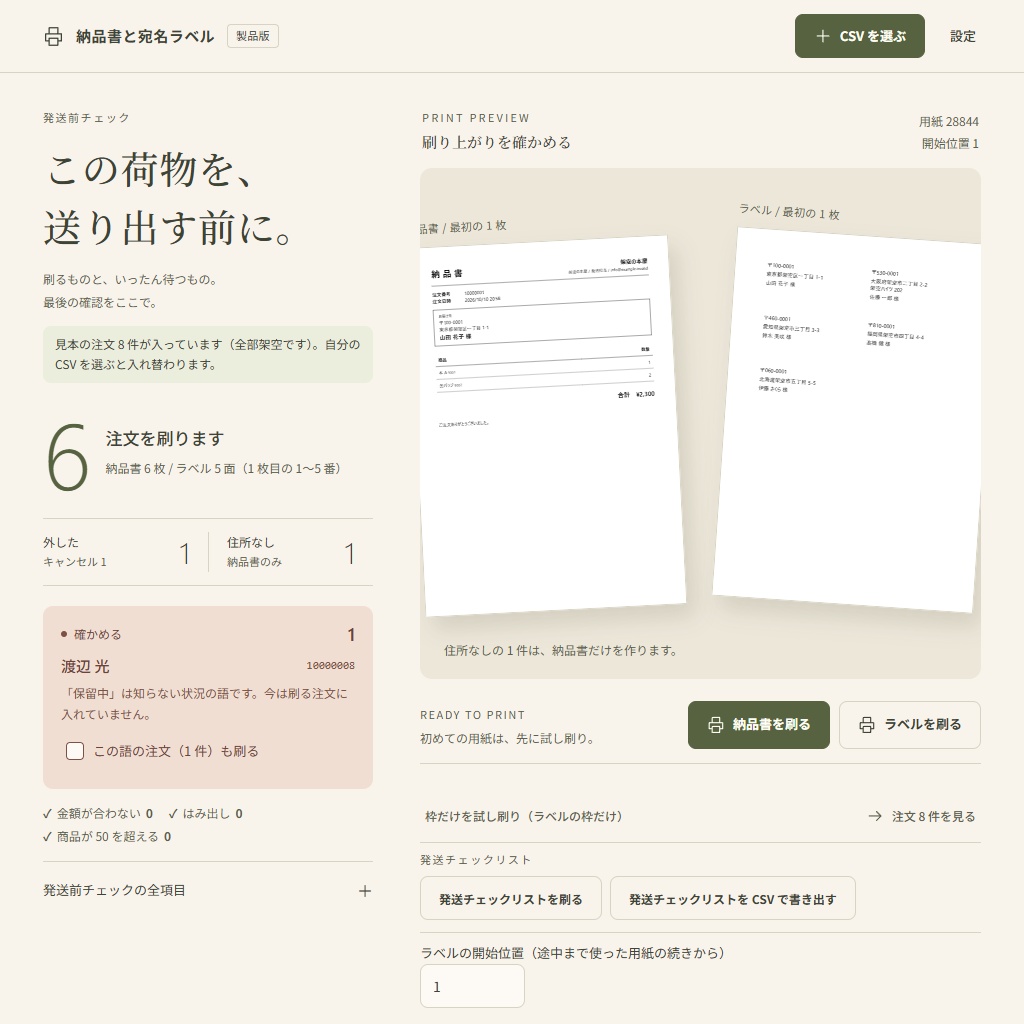Print packing slips with 納品書を刷る
1024x1024 pixels.
[758, 725]
